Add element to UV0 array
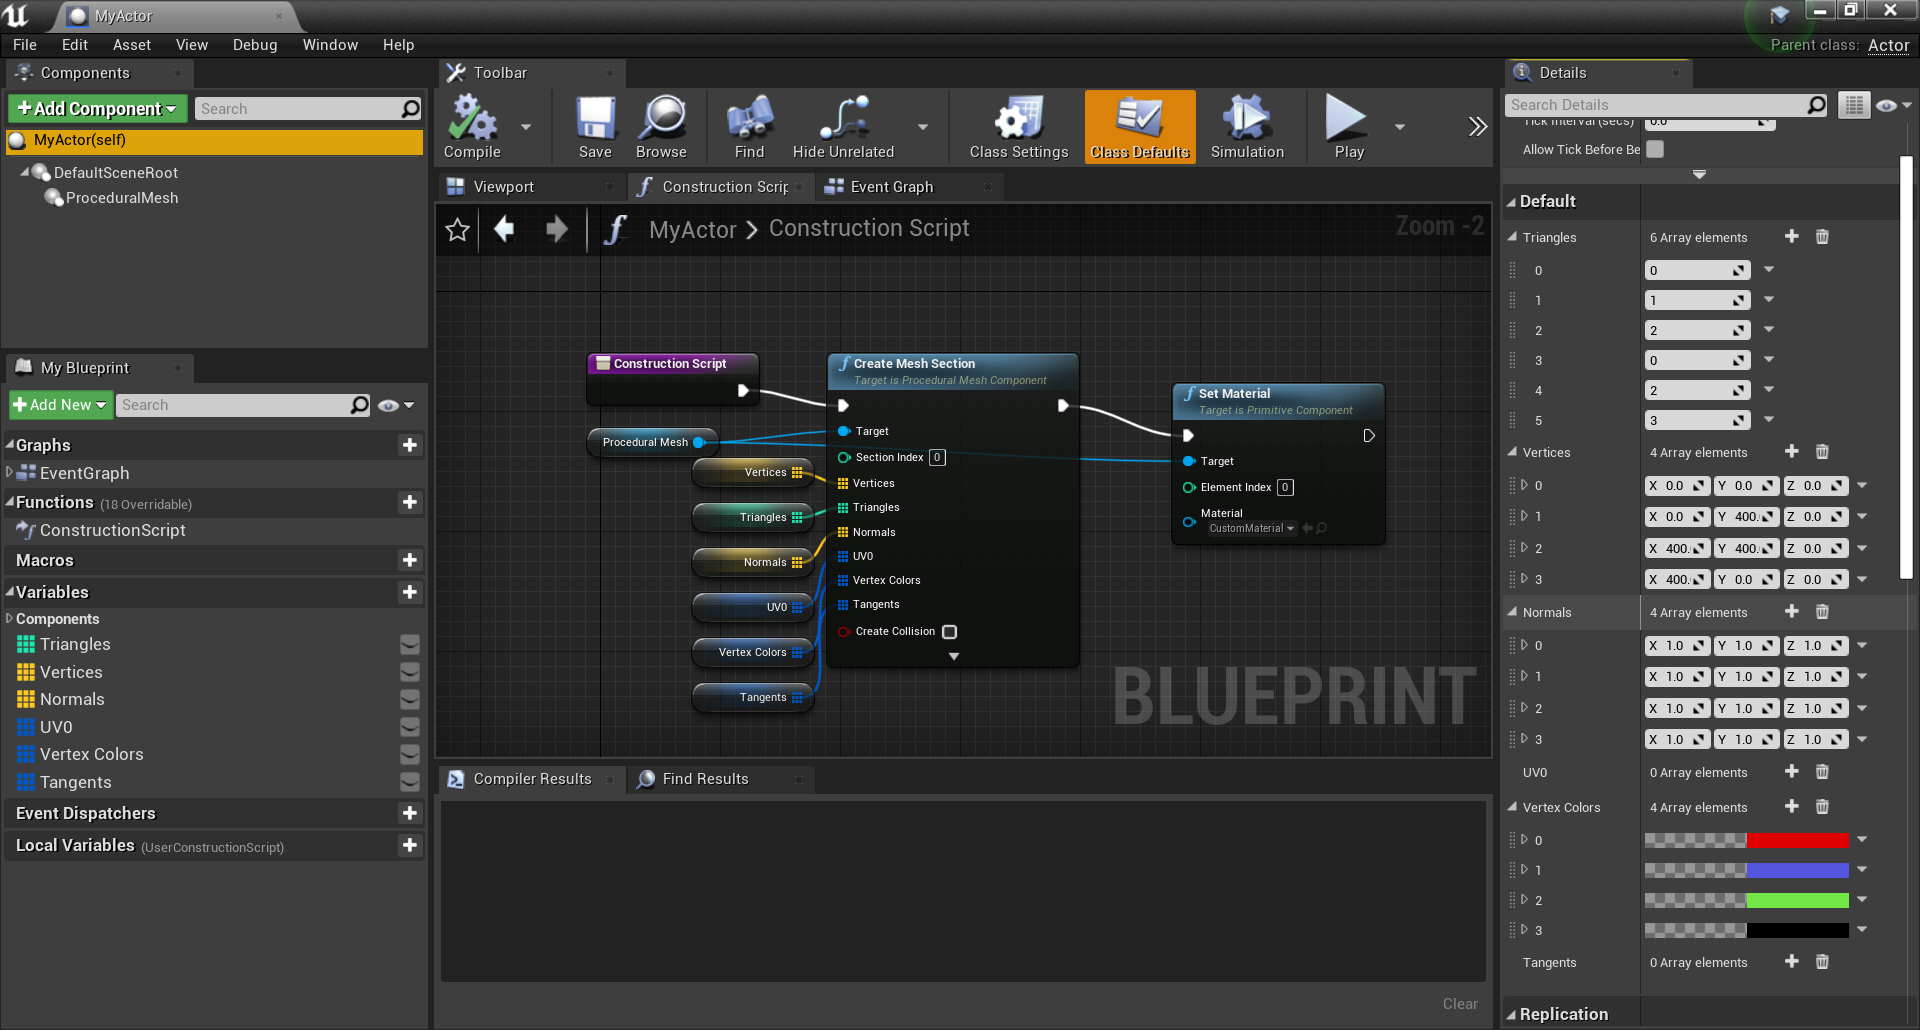 point(1791,771)
